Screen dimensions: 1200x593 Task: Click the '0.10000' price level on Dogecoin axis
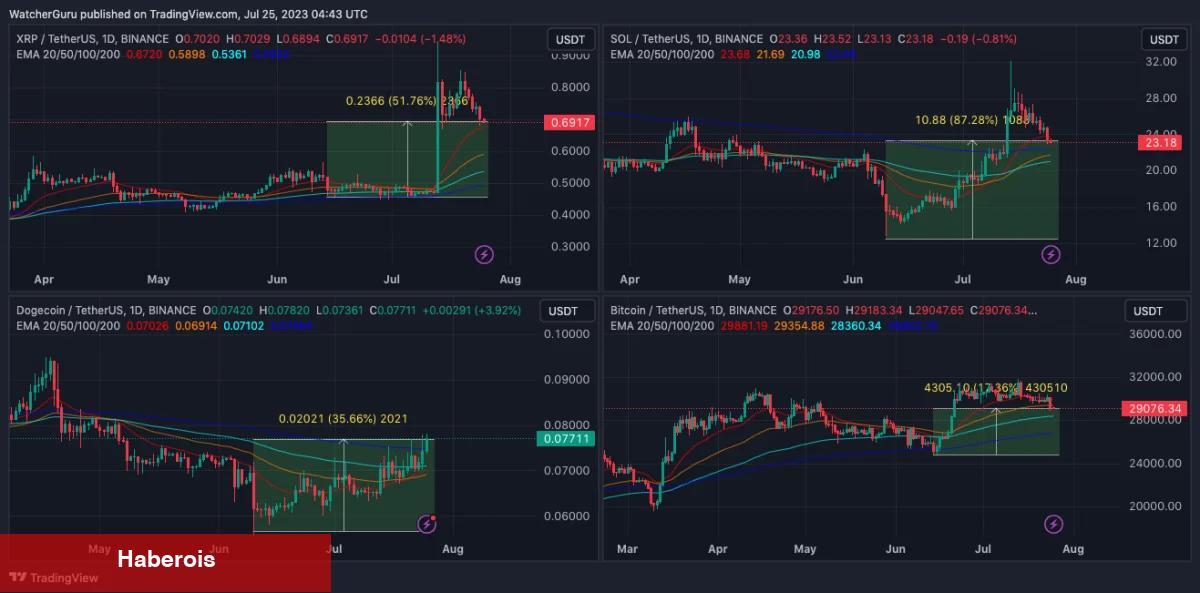[x=566, y=334]
